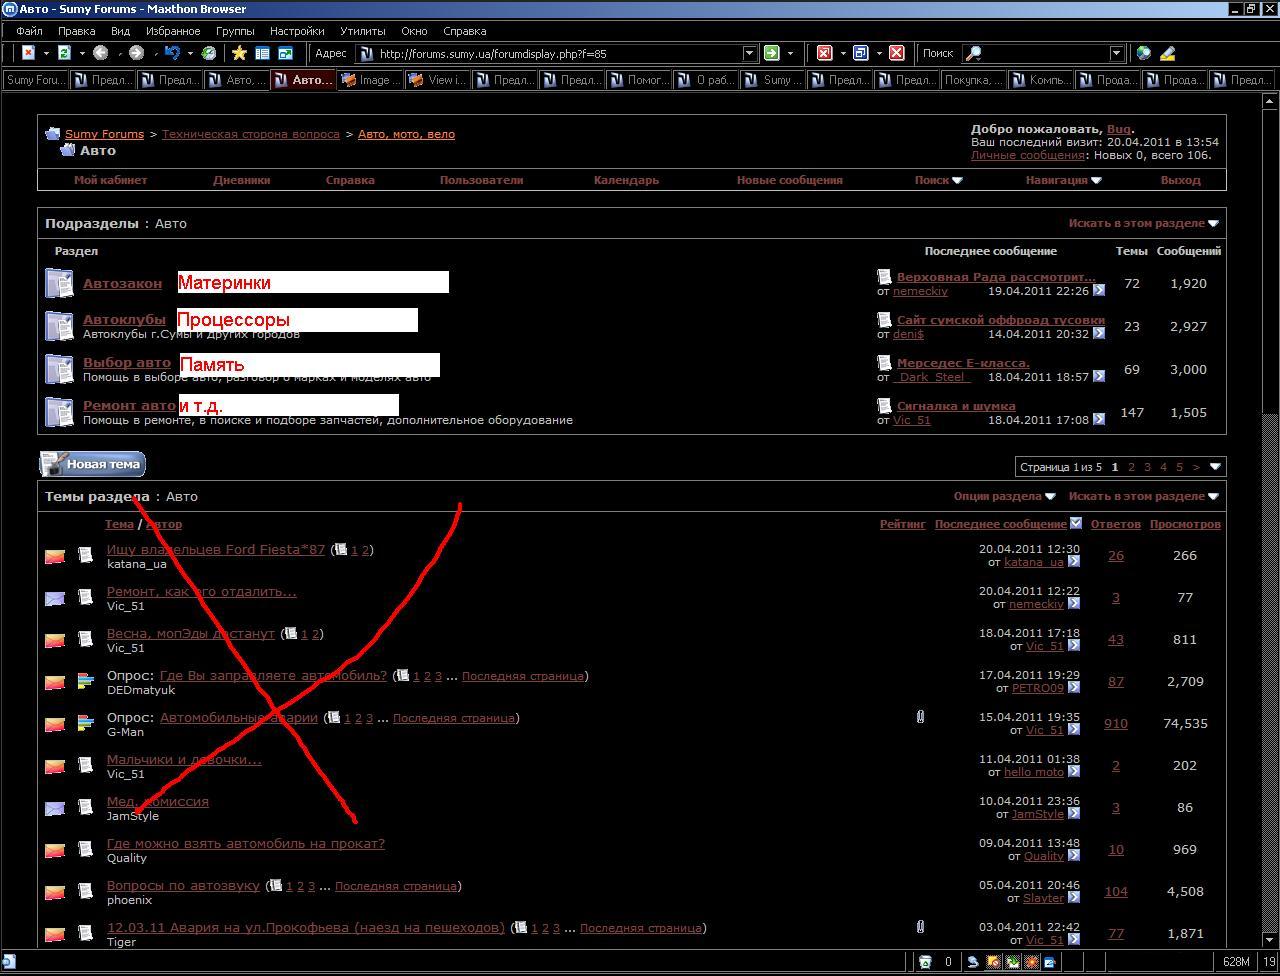1280x976 pixels.
Task: Click the browser Back arrow button
Action: 100,53
